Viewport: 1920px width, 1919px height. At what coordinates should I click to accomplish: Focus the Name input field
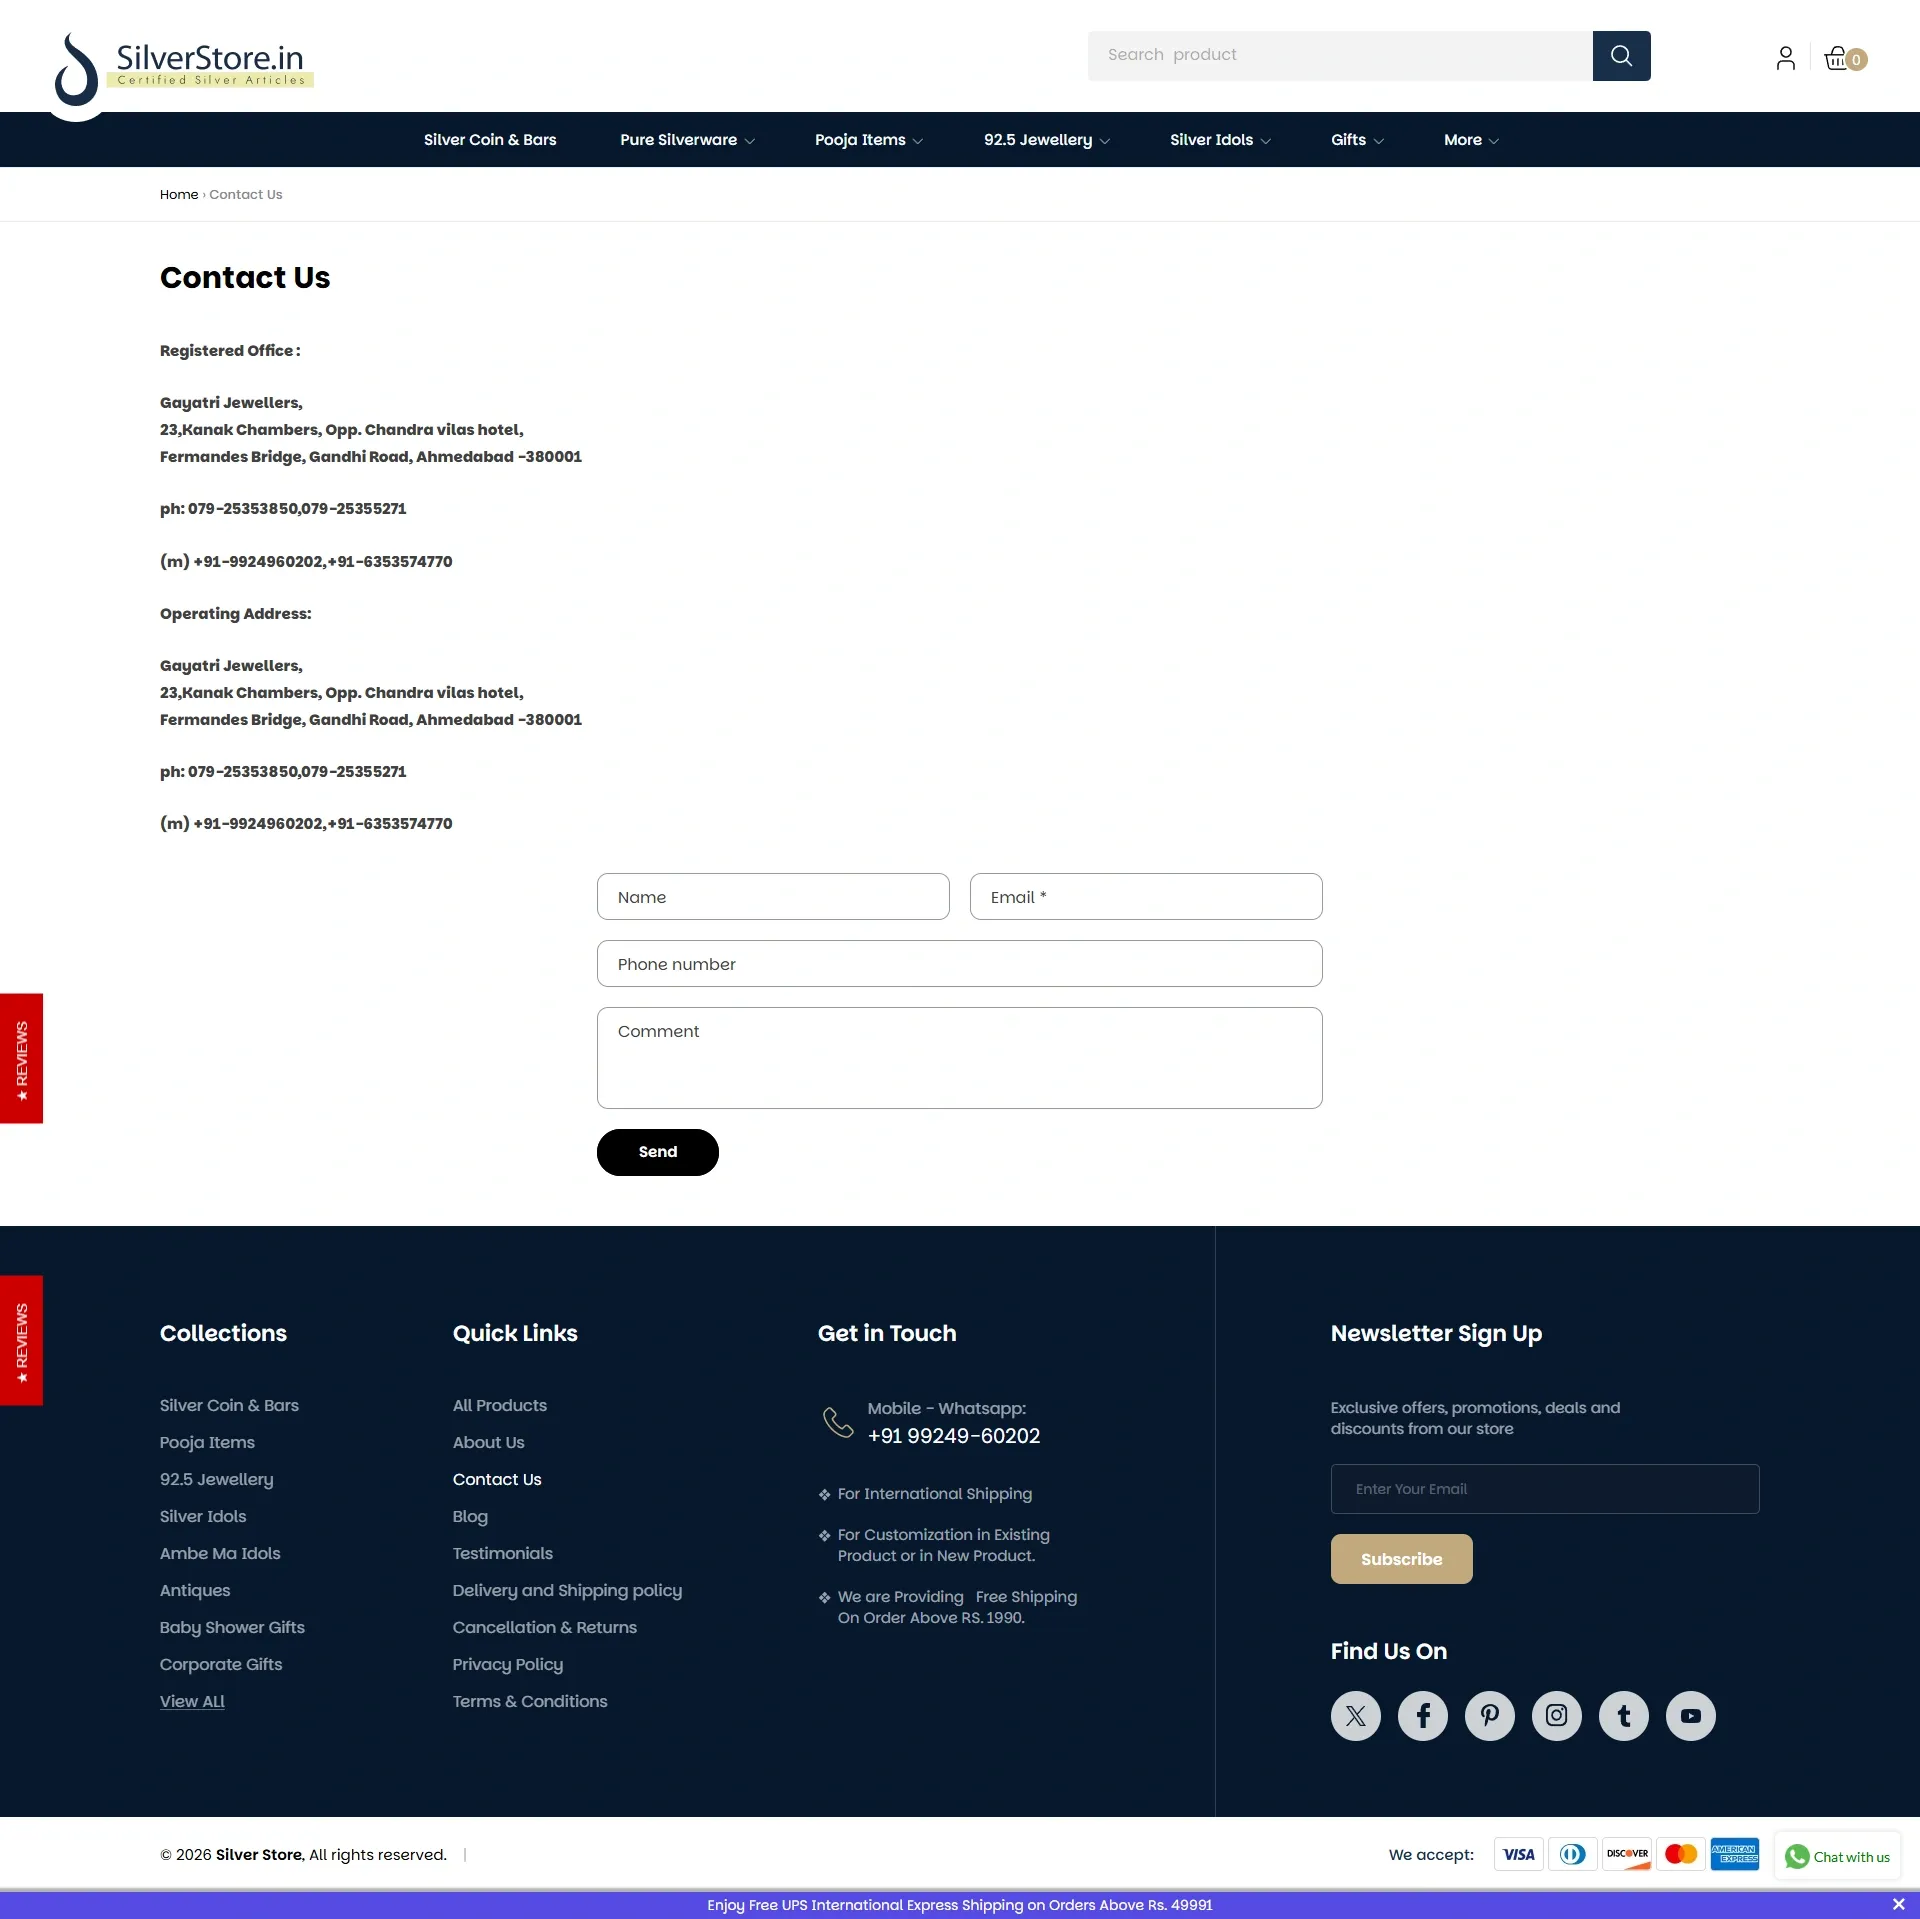pos(773,897)
